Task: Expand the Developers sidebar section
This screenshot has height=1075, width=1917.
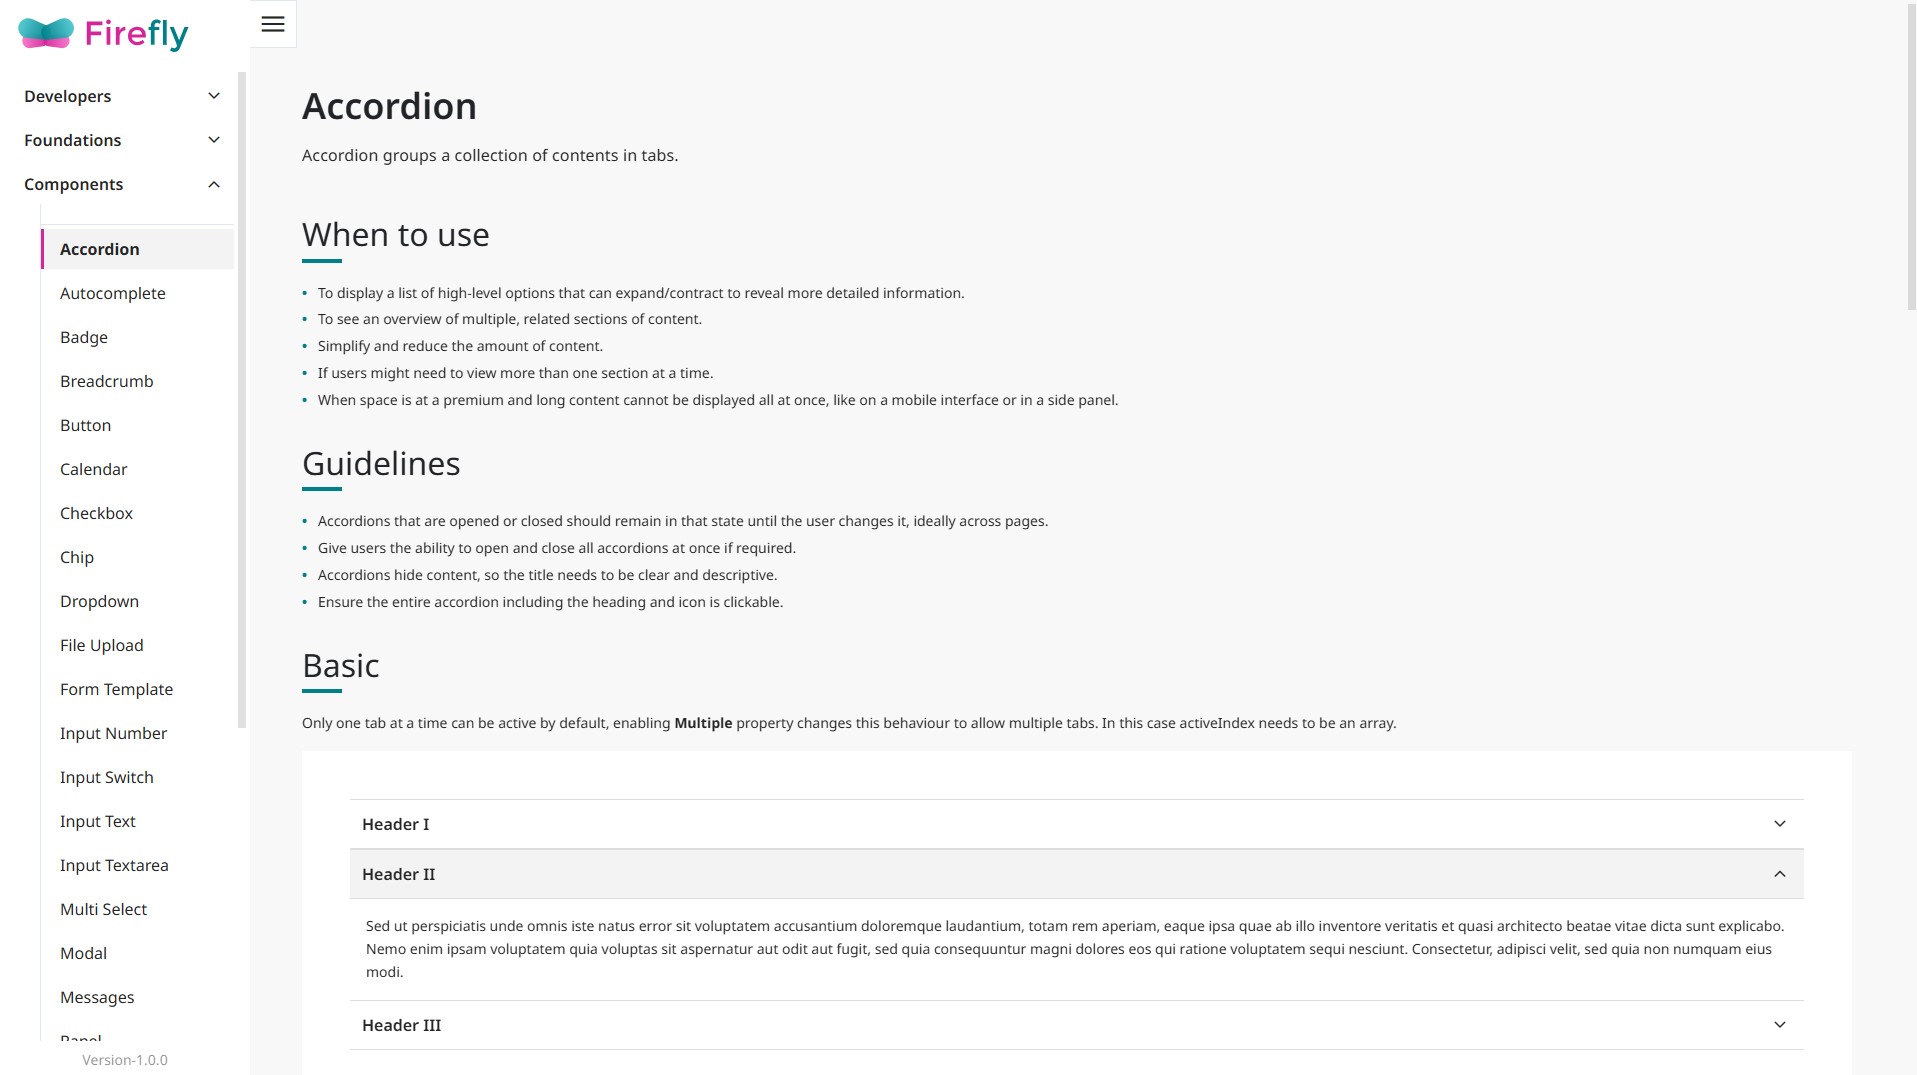Action: click(x=213, y=96)
